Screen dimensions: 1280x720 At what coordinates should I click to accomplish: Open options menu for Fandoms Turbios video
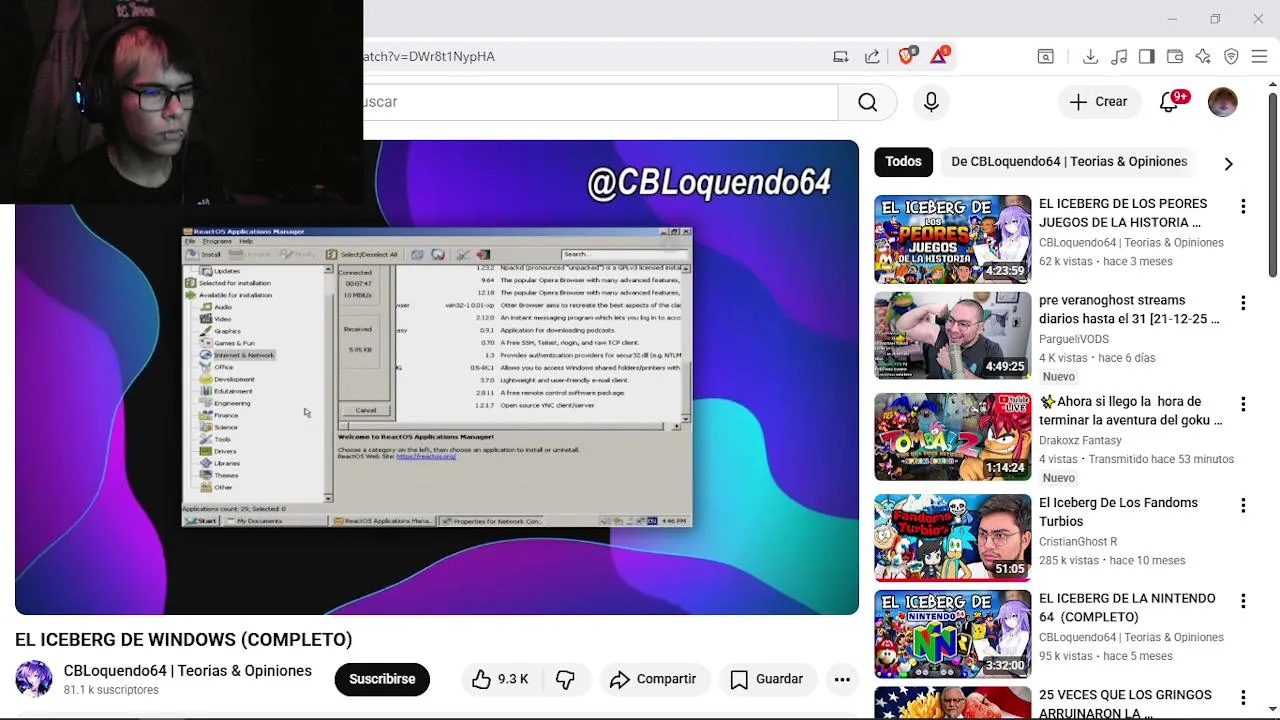[1243, 506]
